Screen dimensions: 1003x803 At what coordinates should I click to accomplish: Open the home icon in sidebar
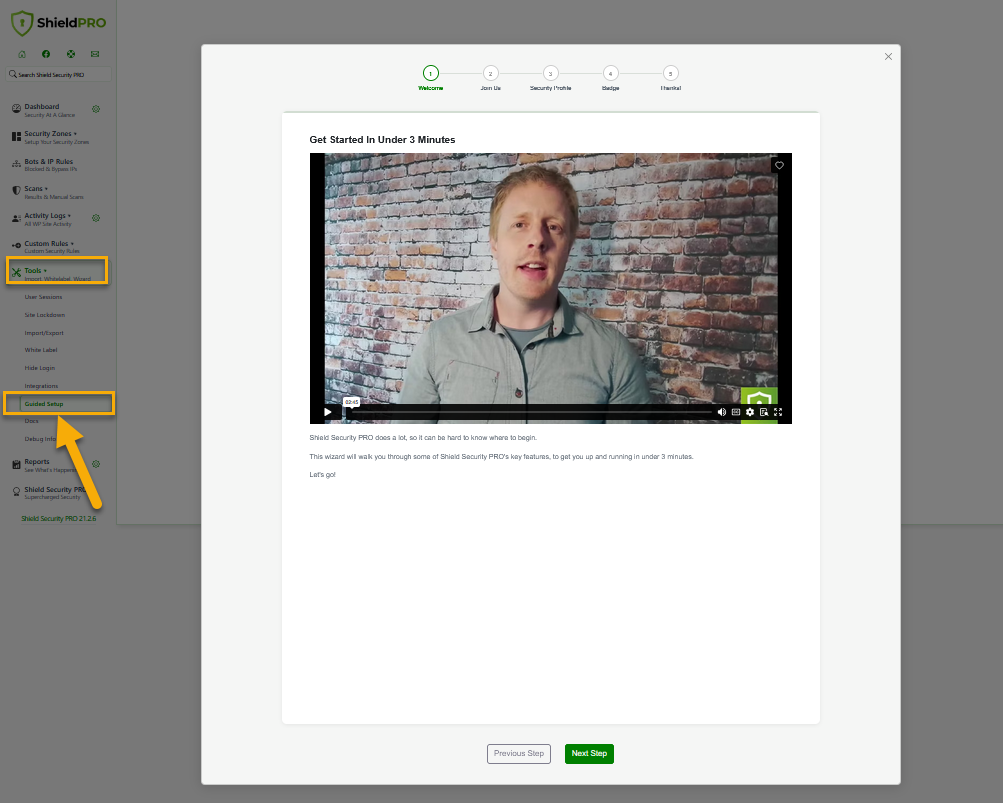click(x=22, y=54)
